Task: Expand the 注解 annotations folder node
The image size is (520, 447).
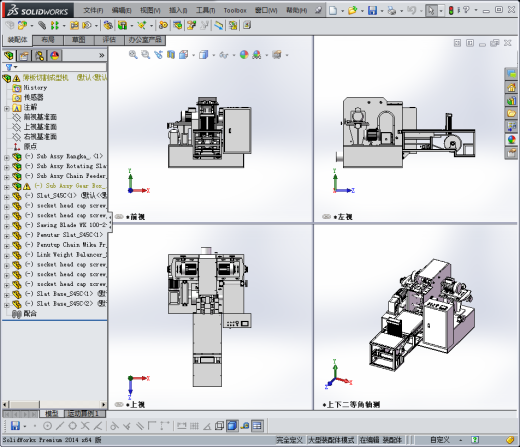Action: (7, 108)
